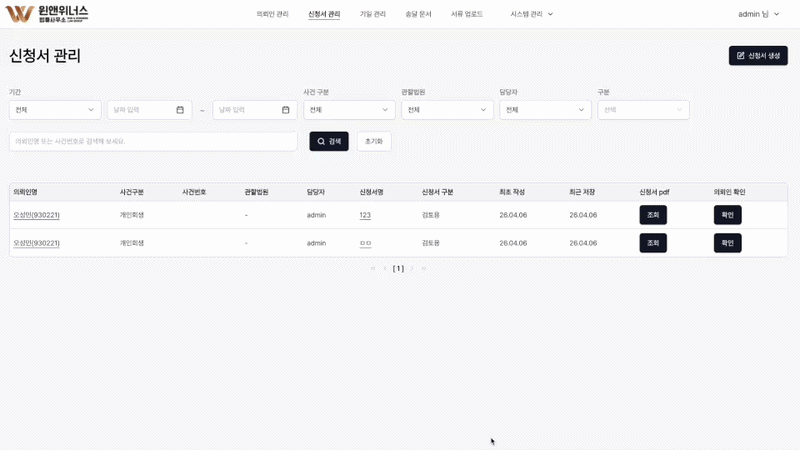Go to the last page of results
Screen dimensions: 800x450
[424, 268]
